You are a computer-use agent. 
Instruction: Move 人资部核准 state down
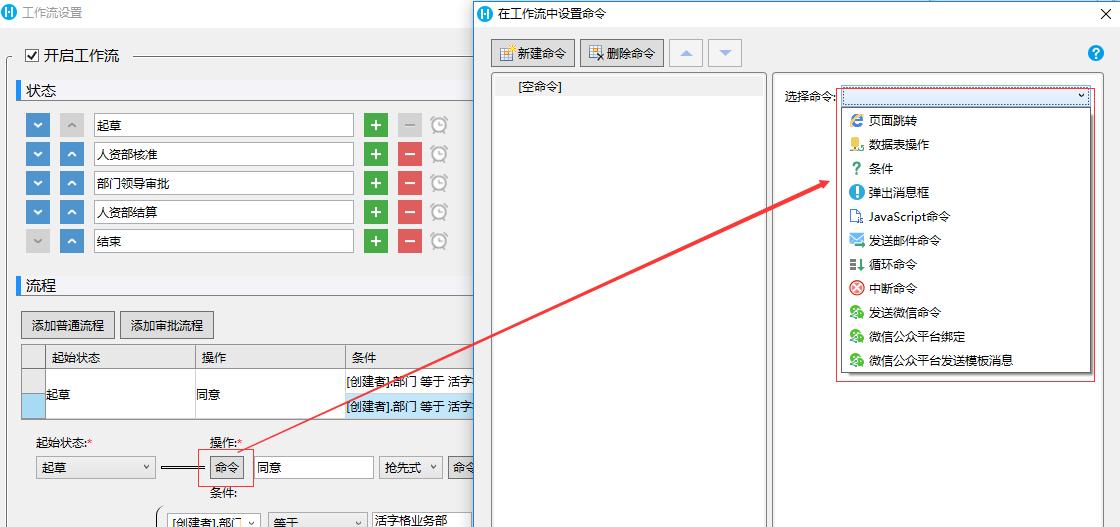pos(38,154)
